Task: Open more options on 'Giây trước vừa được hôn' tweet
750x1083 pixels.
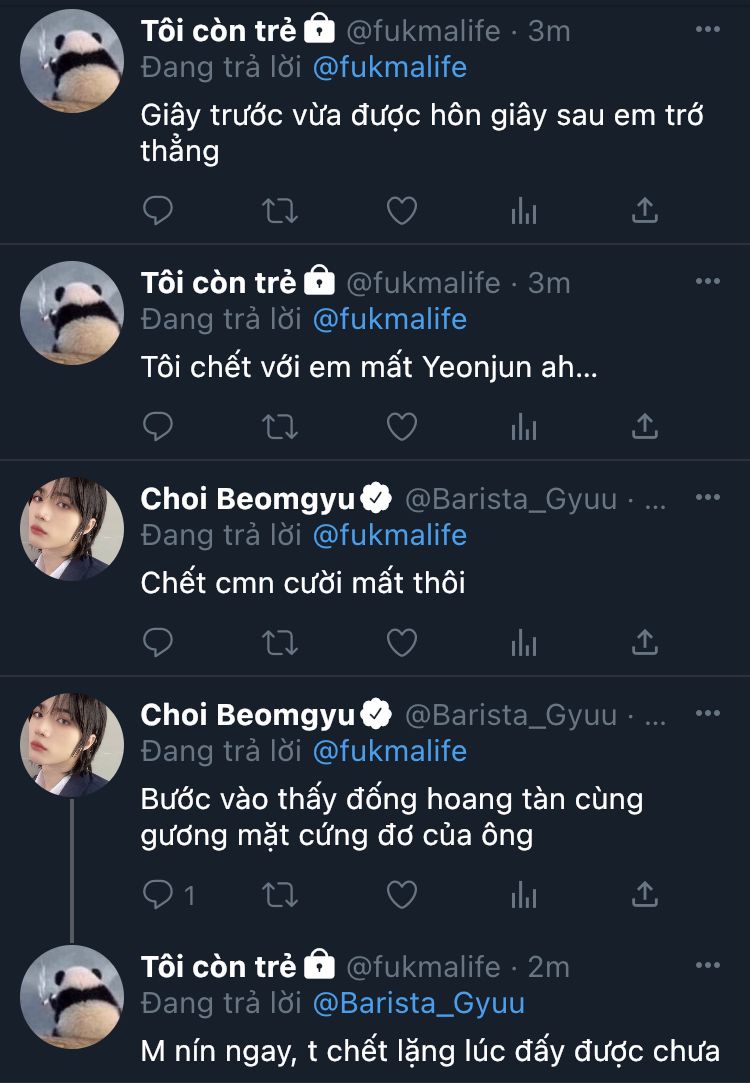Action: click(707, 30)
